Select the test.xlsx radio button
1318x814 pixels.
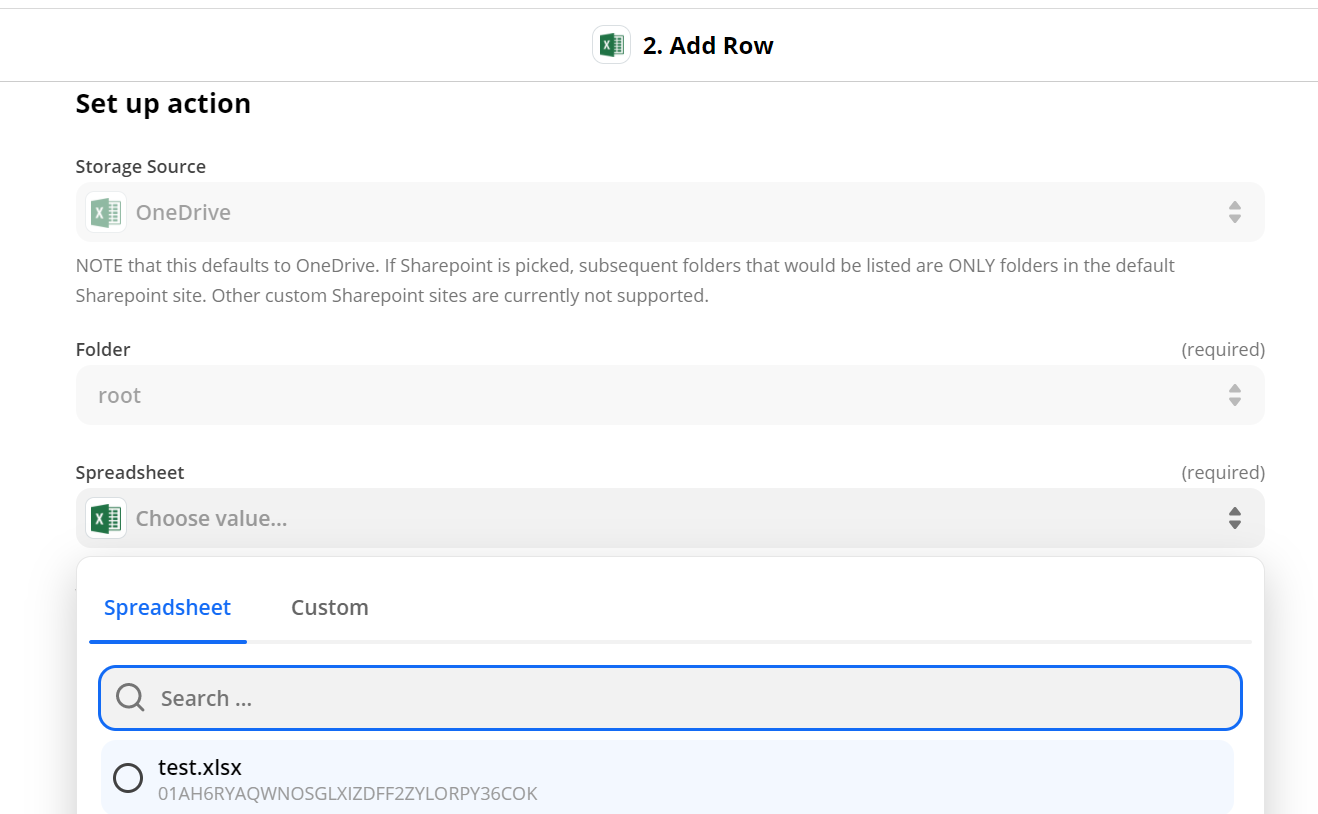click(x=128, y=778)
